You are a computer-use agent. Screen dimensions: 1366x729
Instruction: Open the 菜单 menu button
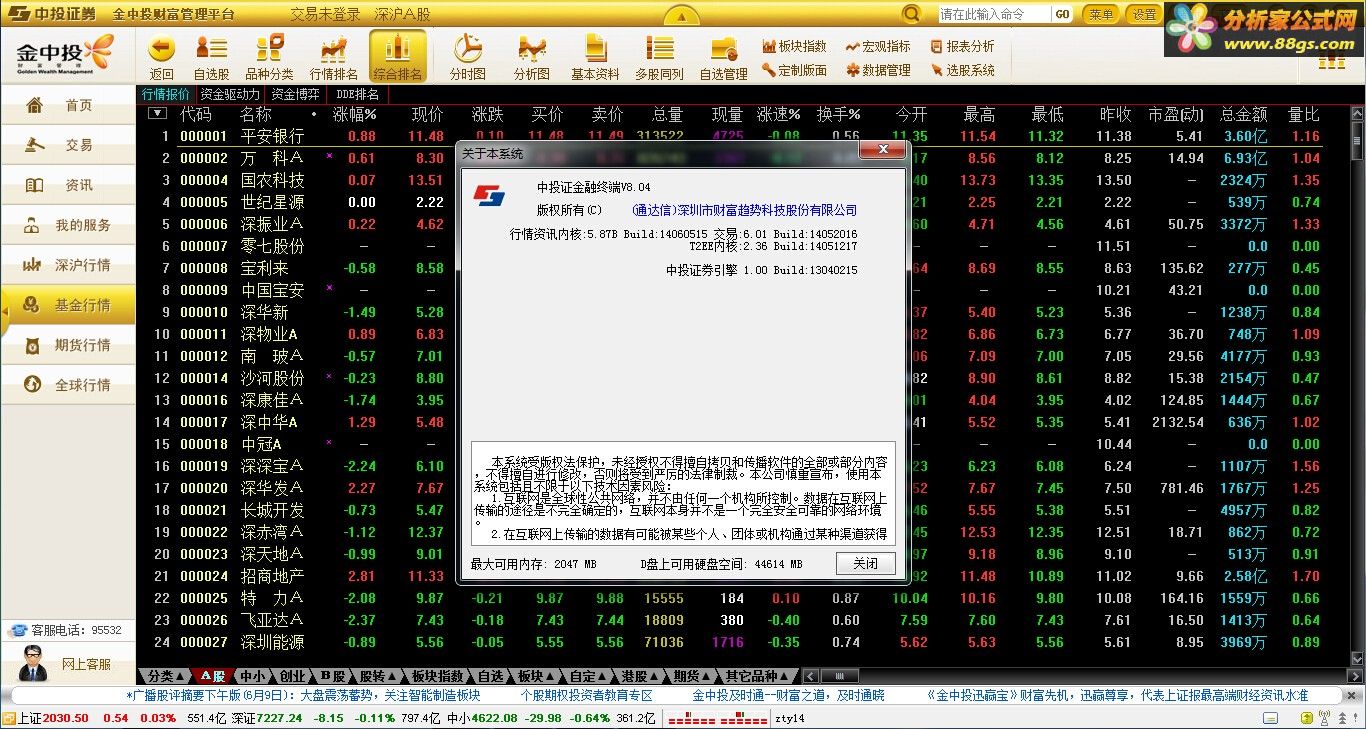1101,14
